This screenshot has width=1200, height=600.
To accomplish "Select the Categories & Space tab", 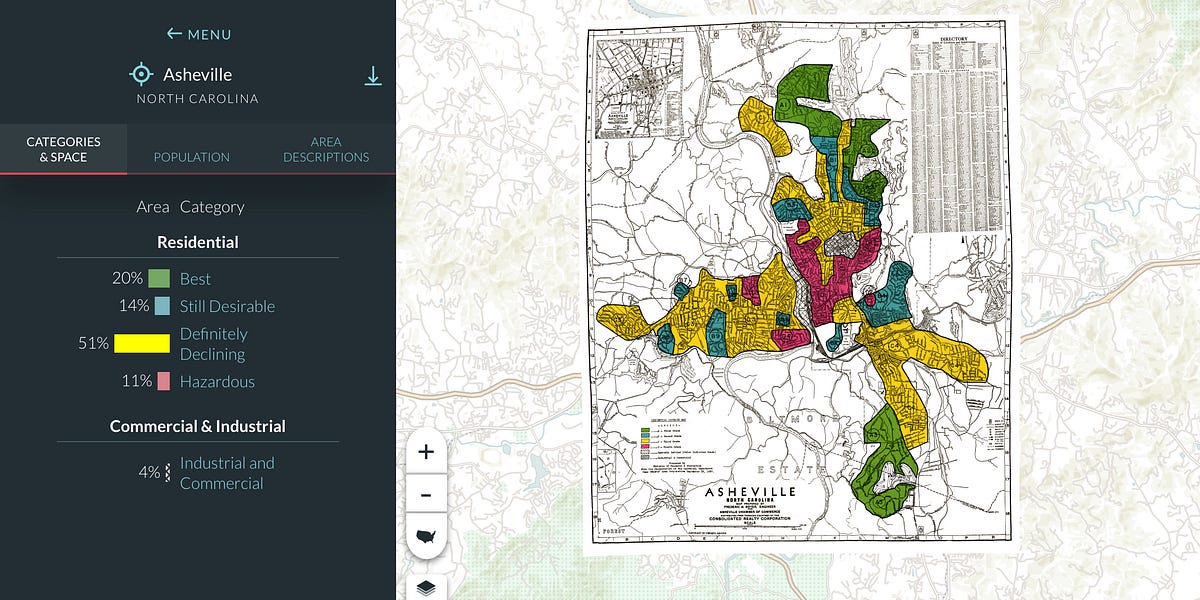I will point(62,149).
